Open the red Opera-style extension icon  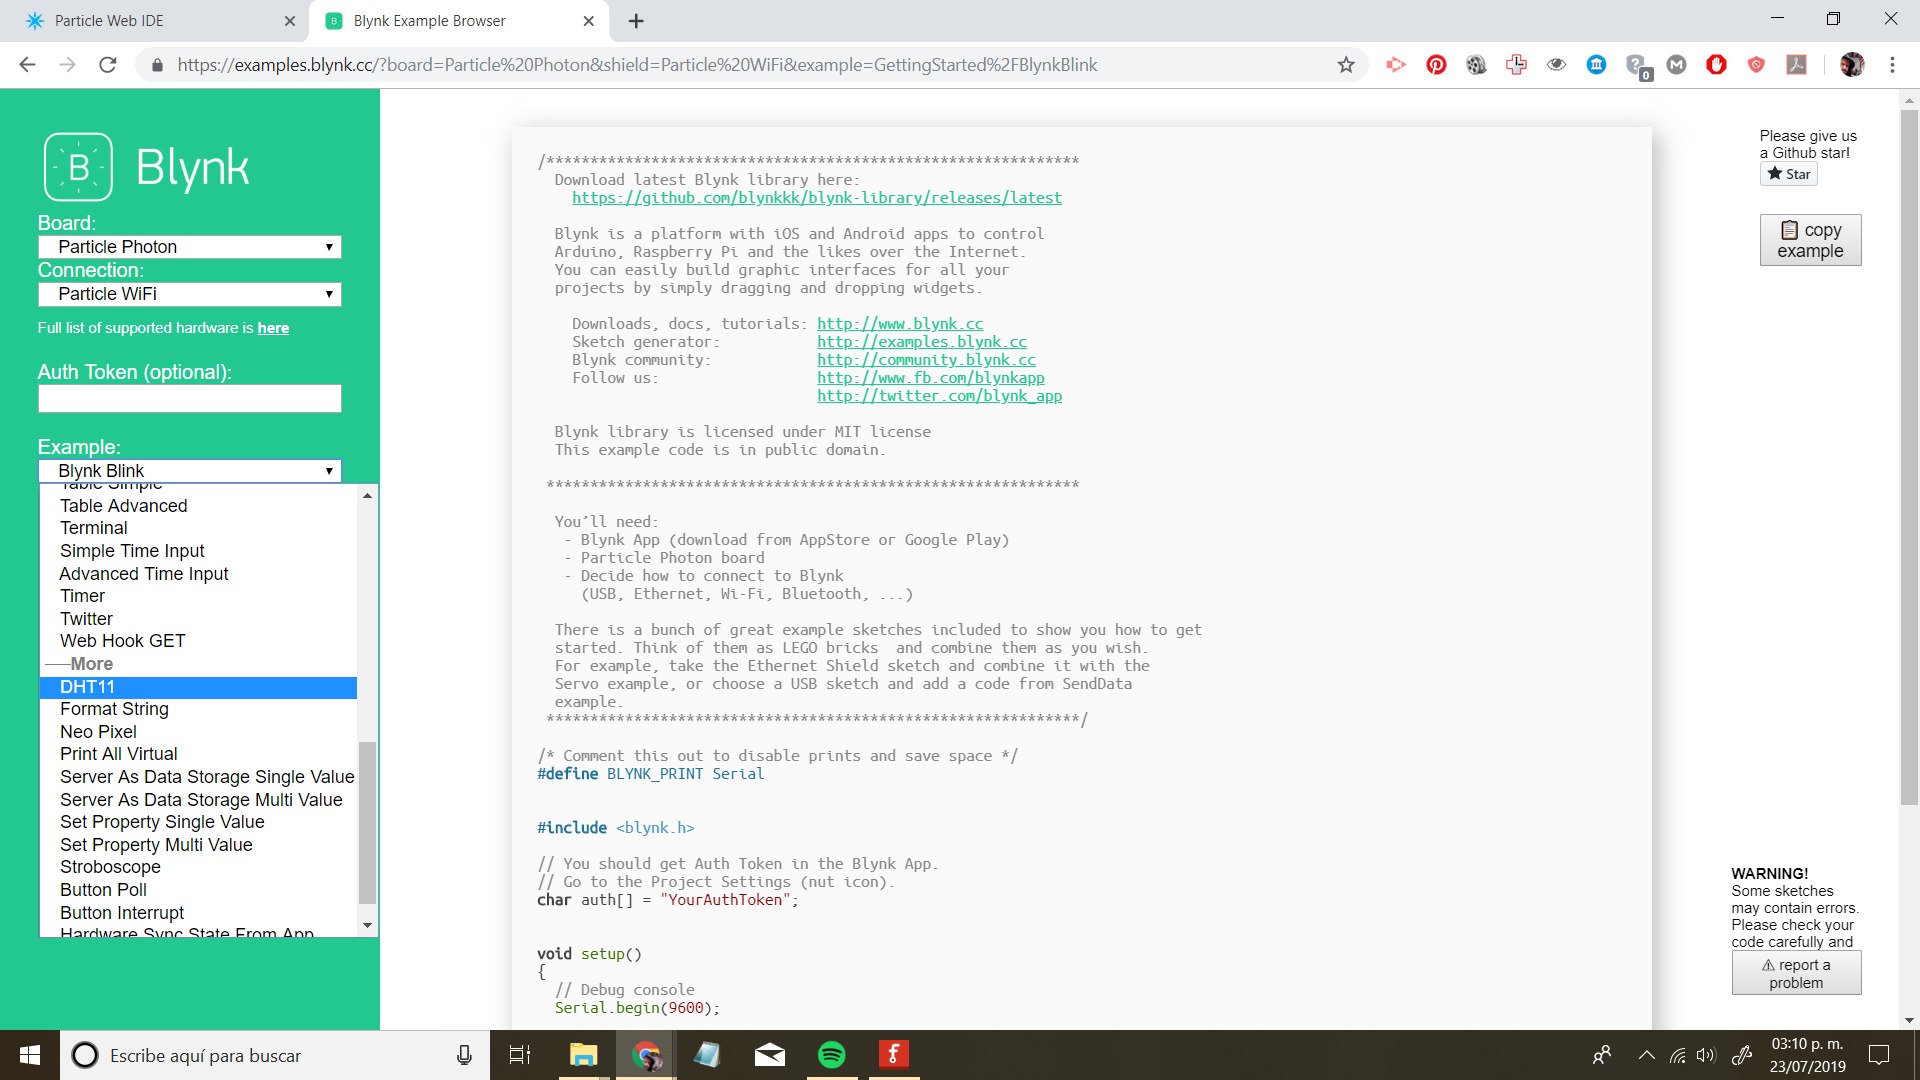point(1716,65)
